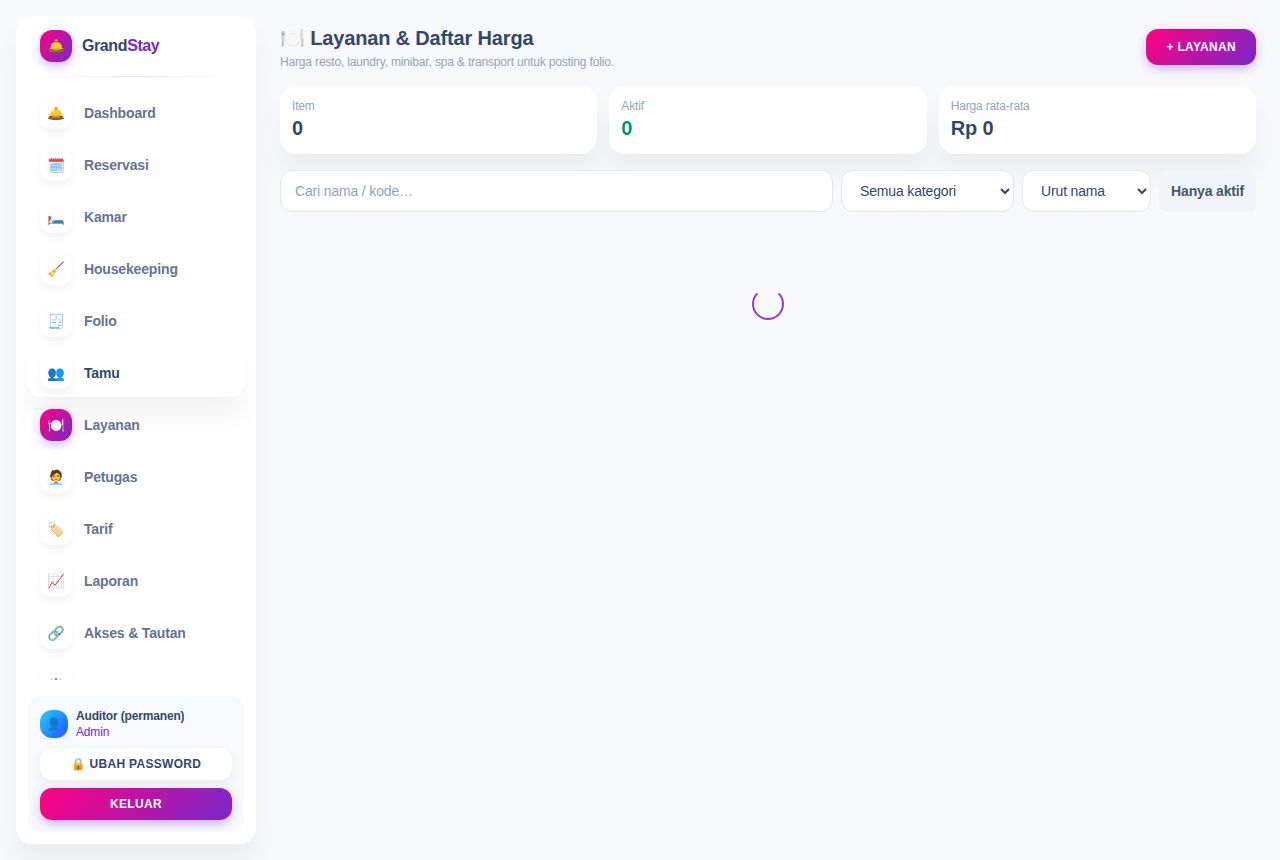Click the Tarif price tag icon
This screenshot has height=860, width=1280.
tap(56, 529)
